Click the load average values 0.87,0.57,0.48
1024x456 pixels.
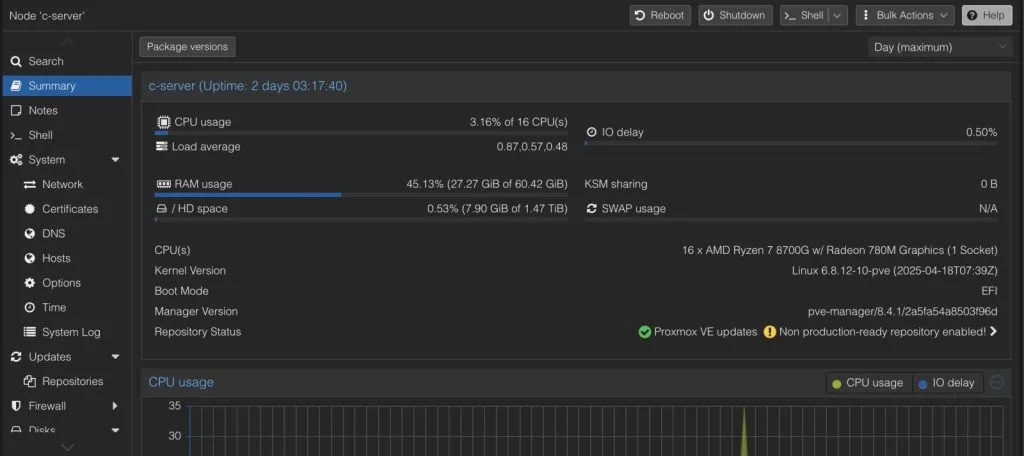tap(532, 147)
